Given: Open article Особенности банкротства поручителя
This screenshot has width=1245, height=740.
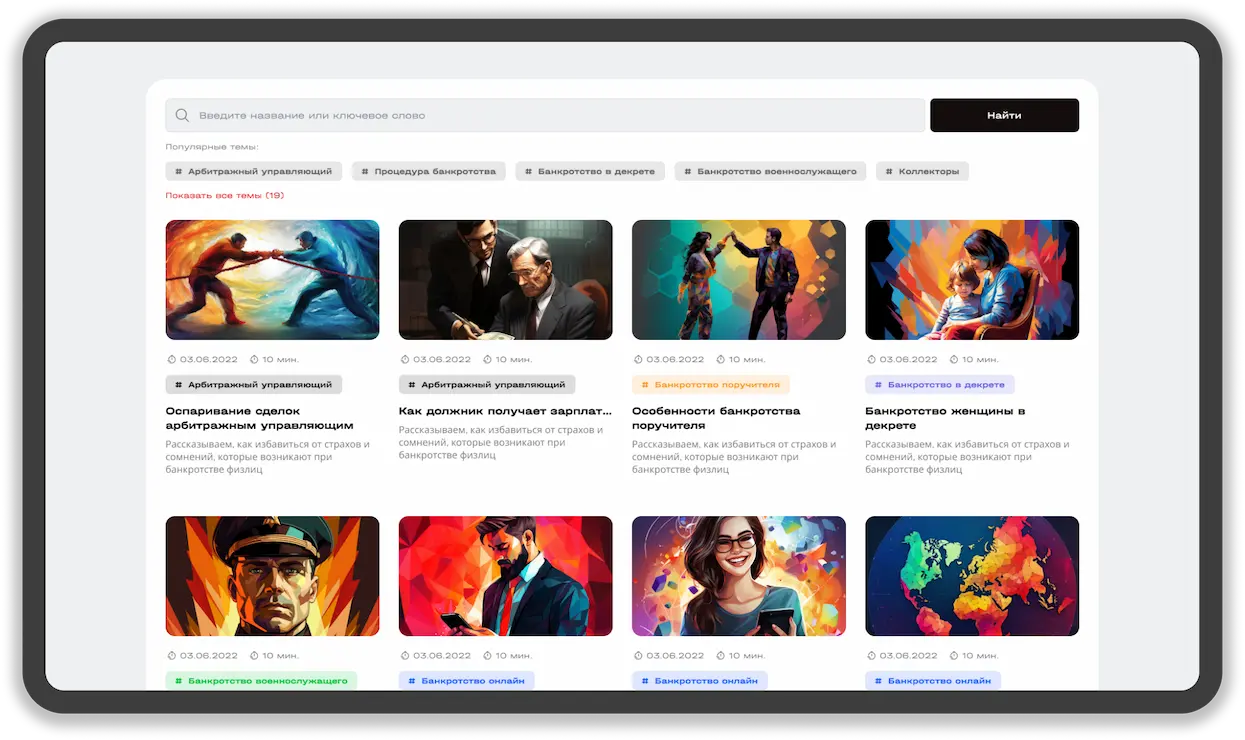Looking at the screenshot, I should pos(716,418).
